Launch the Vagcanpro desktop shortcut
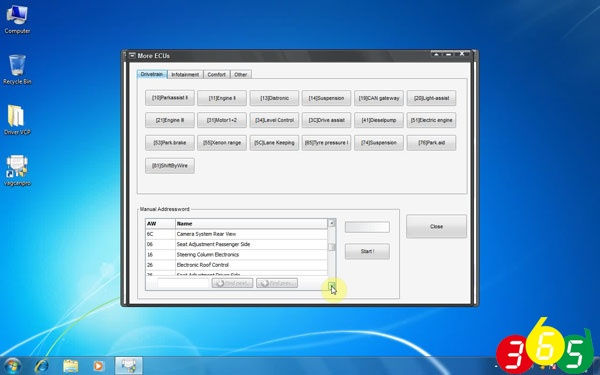 tap(17, 171)
